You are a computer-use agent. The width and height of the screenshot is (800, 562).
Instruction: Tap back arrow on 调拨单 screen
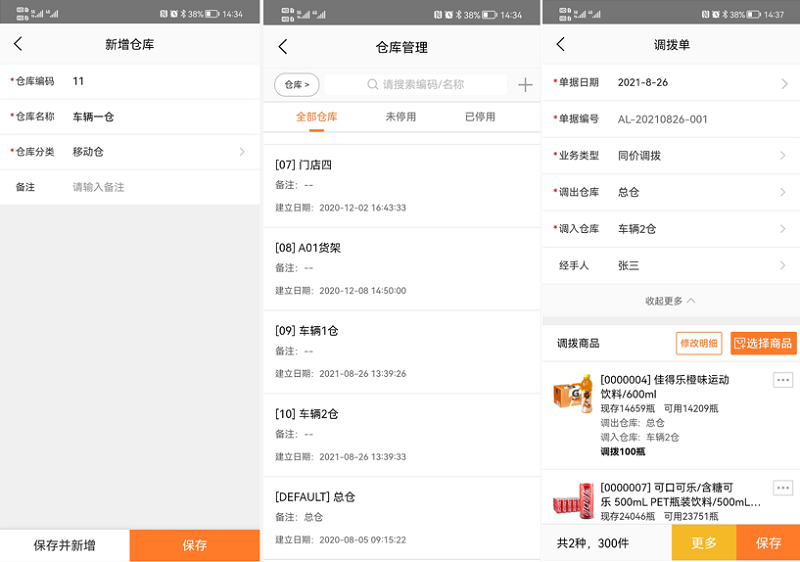[x=560, y=45]
